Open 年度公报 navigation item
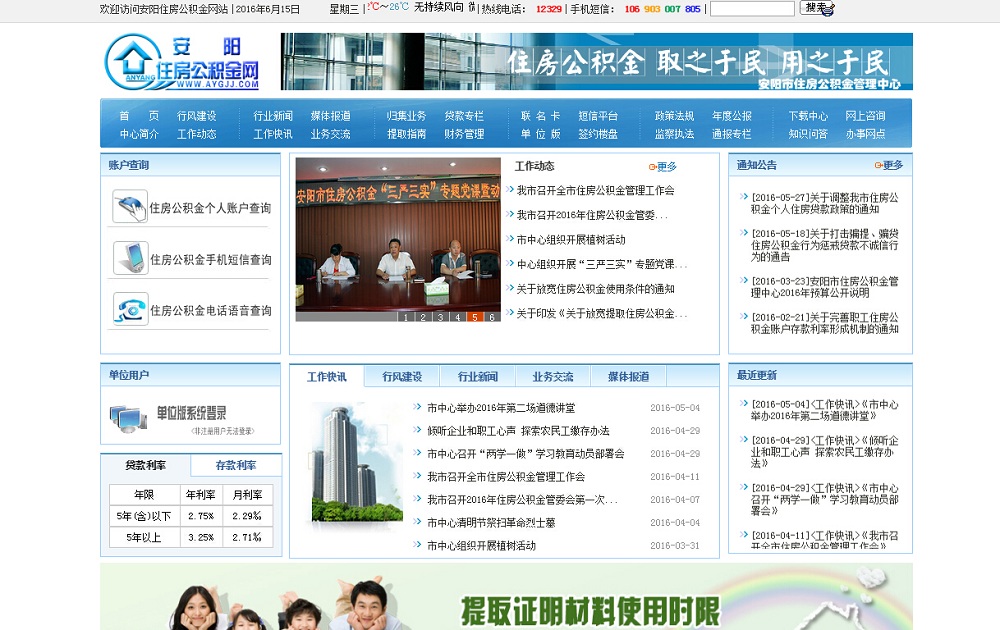The image size is (1000, 630). [x=732, y=116]
